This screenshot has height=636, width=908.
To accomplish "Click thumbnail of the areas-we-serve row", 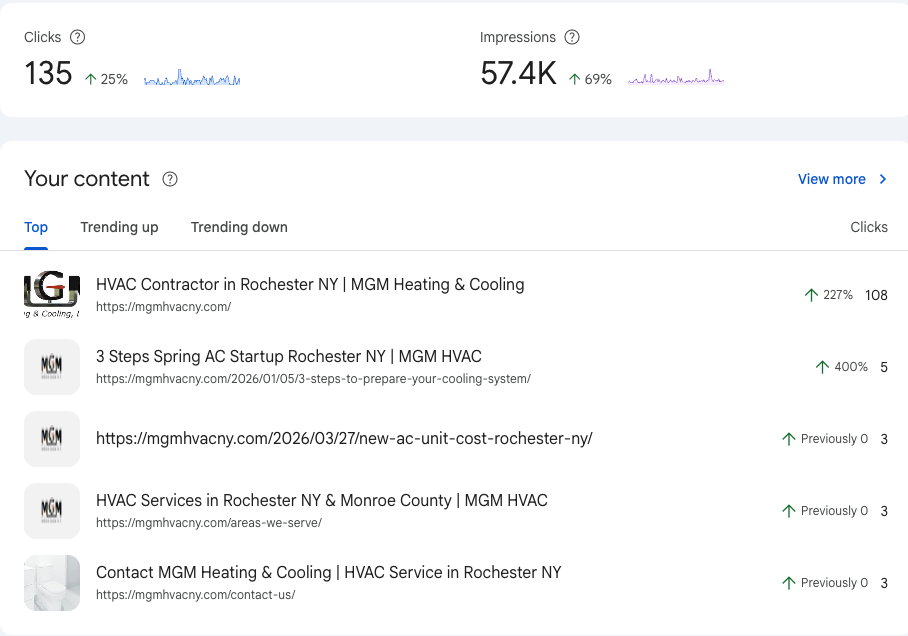I will tap(52, 511).
